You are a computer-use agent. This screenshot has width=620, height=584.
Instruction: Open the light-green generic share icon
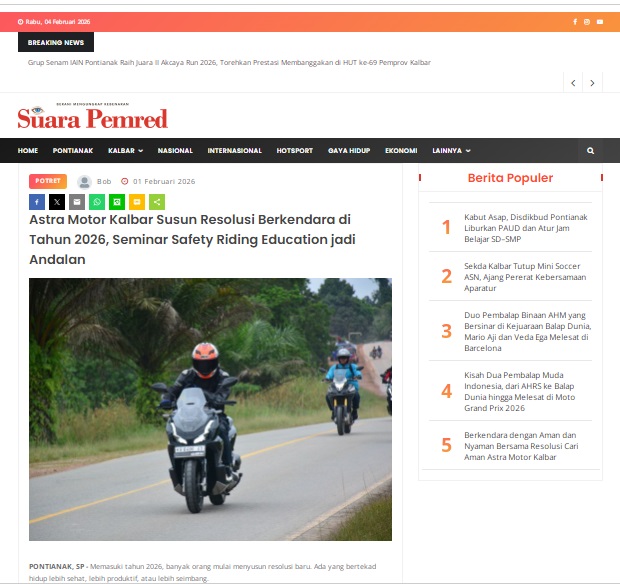157,202
